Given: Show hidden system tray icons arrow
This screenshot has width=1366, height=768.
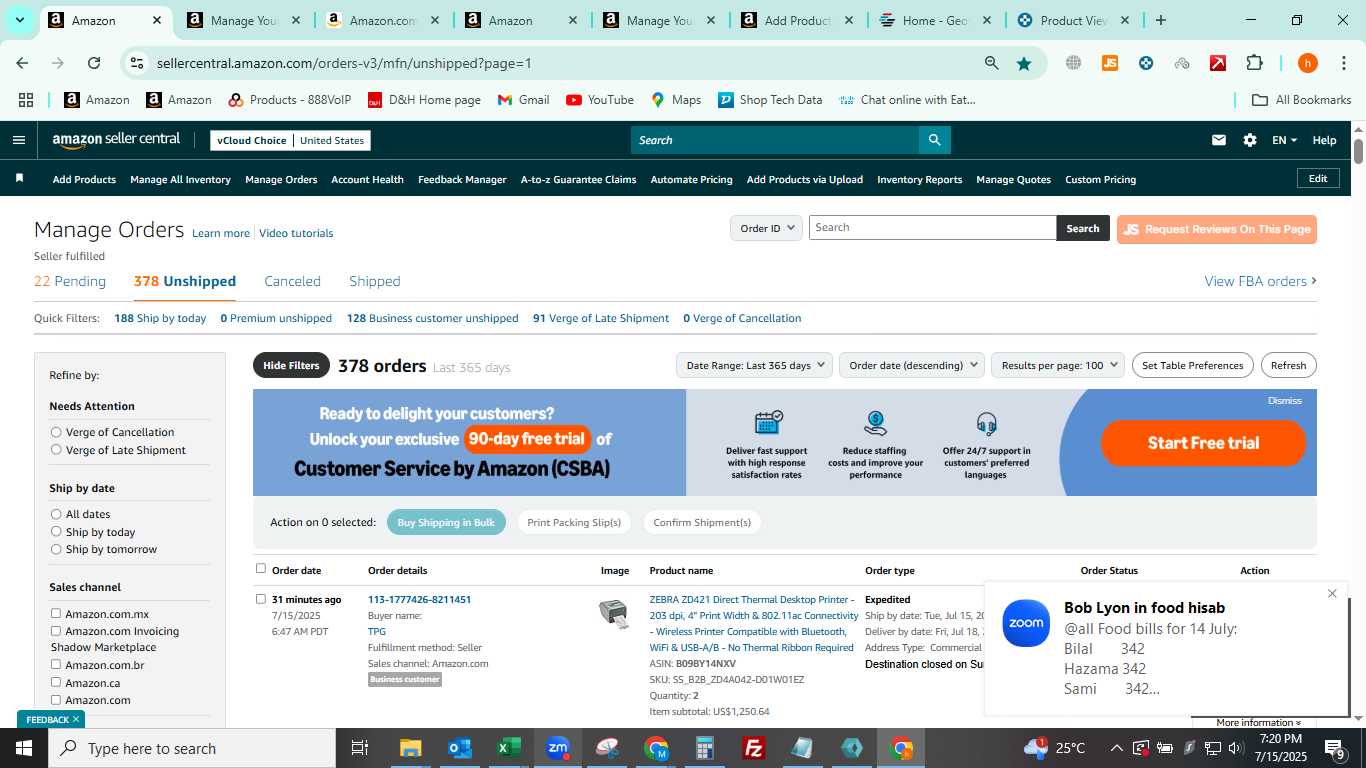Looking at the screenshot, I should click(x=1116, y=748).
